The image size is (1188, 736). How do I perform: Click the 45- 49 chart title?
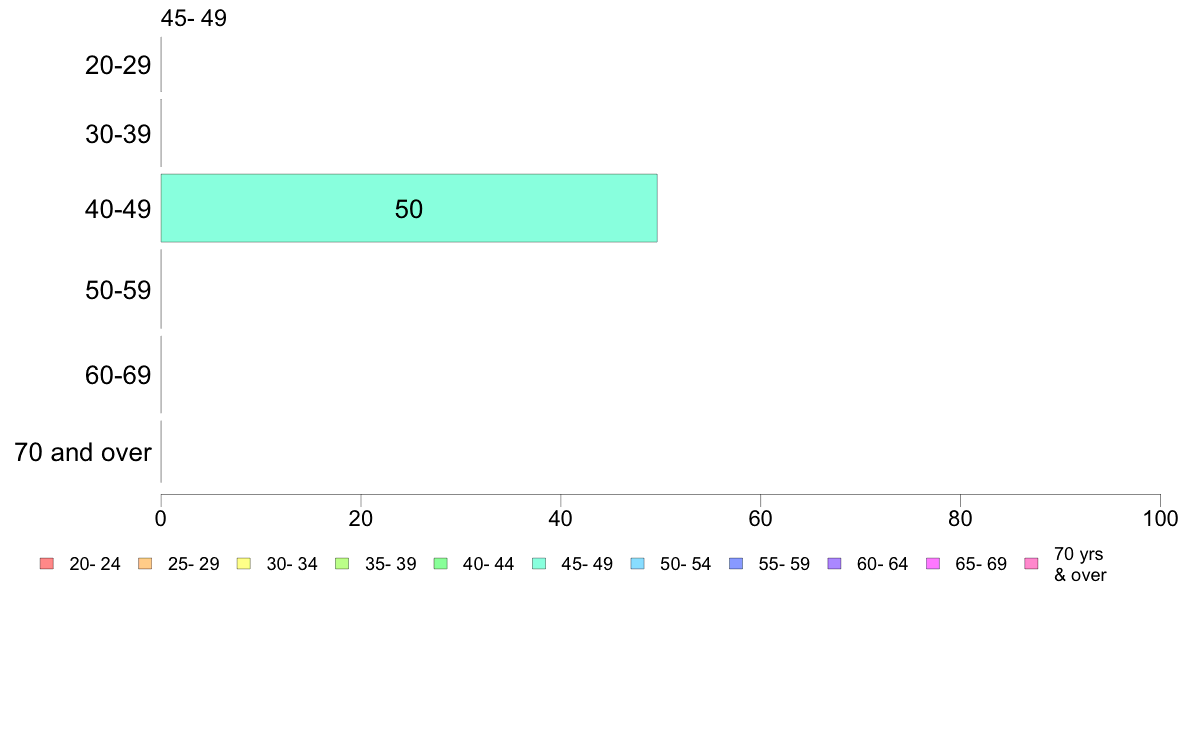click(194, 17)
